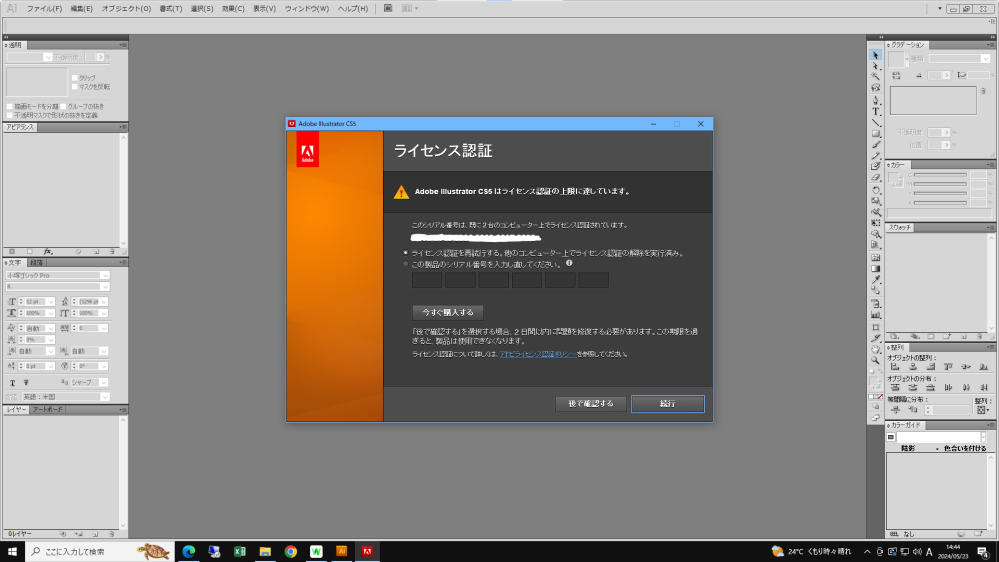Click vertical distribute top icon in 整列 panel

coord(895,387)
